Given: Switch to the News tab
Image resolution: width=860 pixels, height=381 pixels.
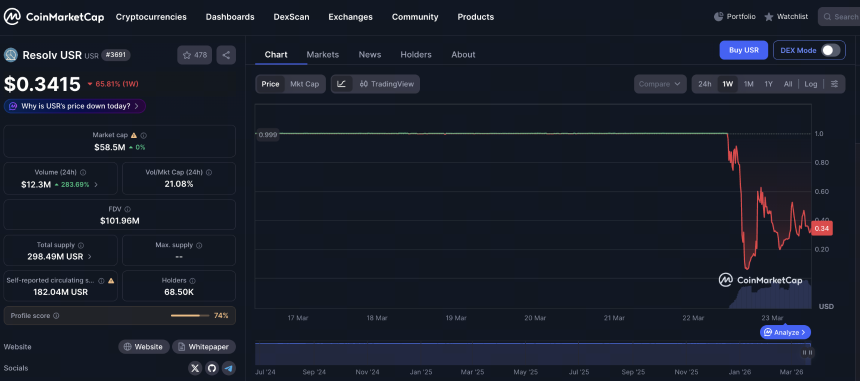Looking at the screenshot, I should 370,54.
